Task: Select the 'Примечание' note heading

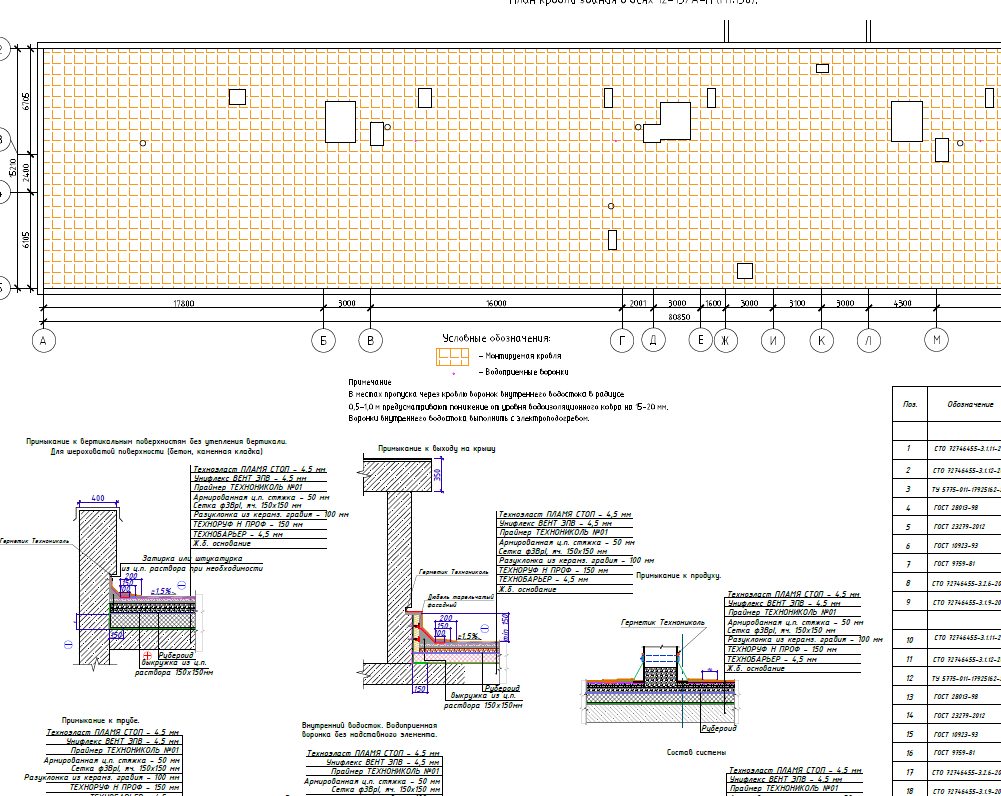Action: click(x=369, y=382)
